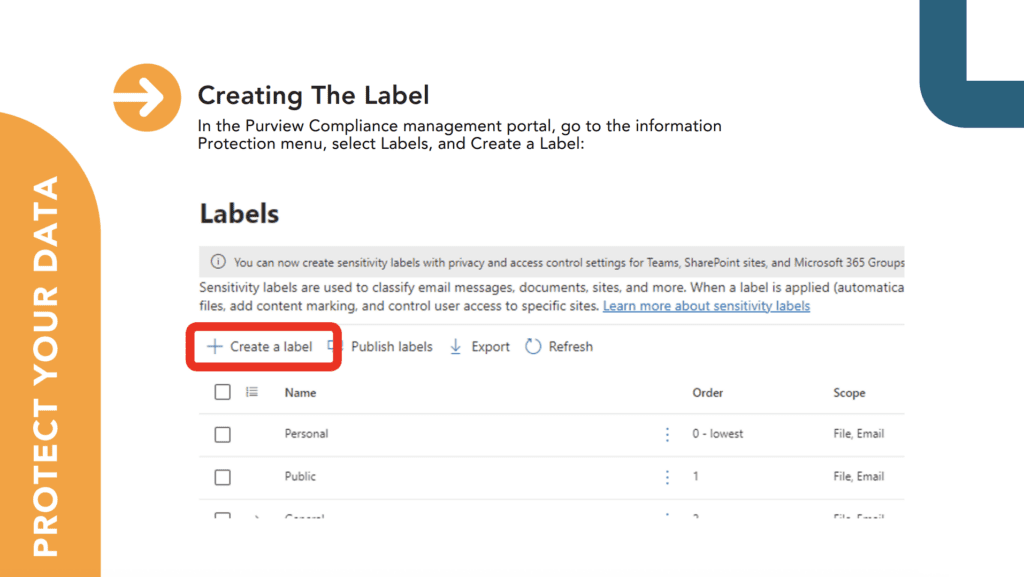Viewport: 1024px width, 577px height.
Task: Open Learn more about sensitivity labels link
Action: (x=706, y=305)
